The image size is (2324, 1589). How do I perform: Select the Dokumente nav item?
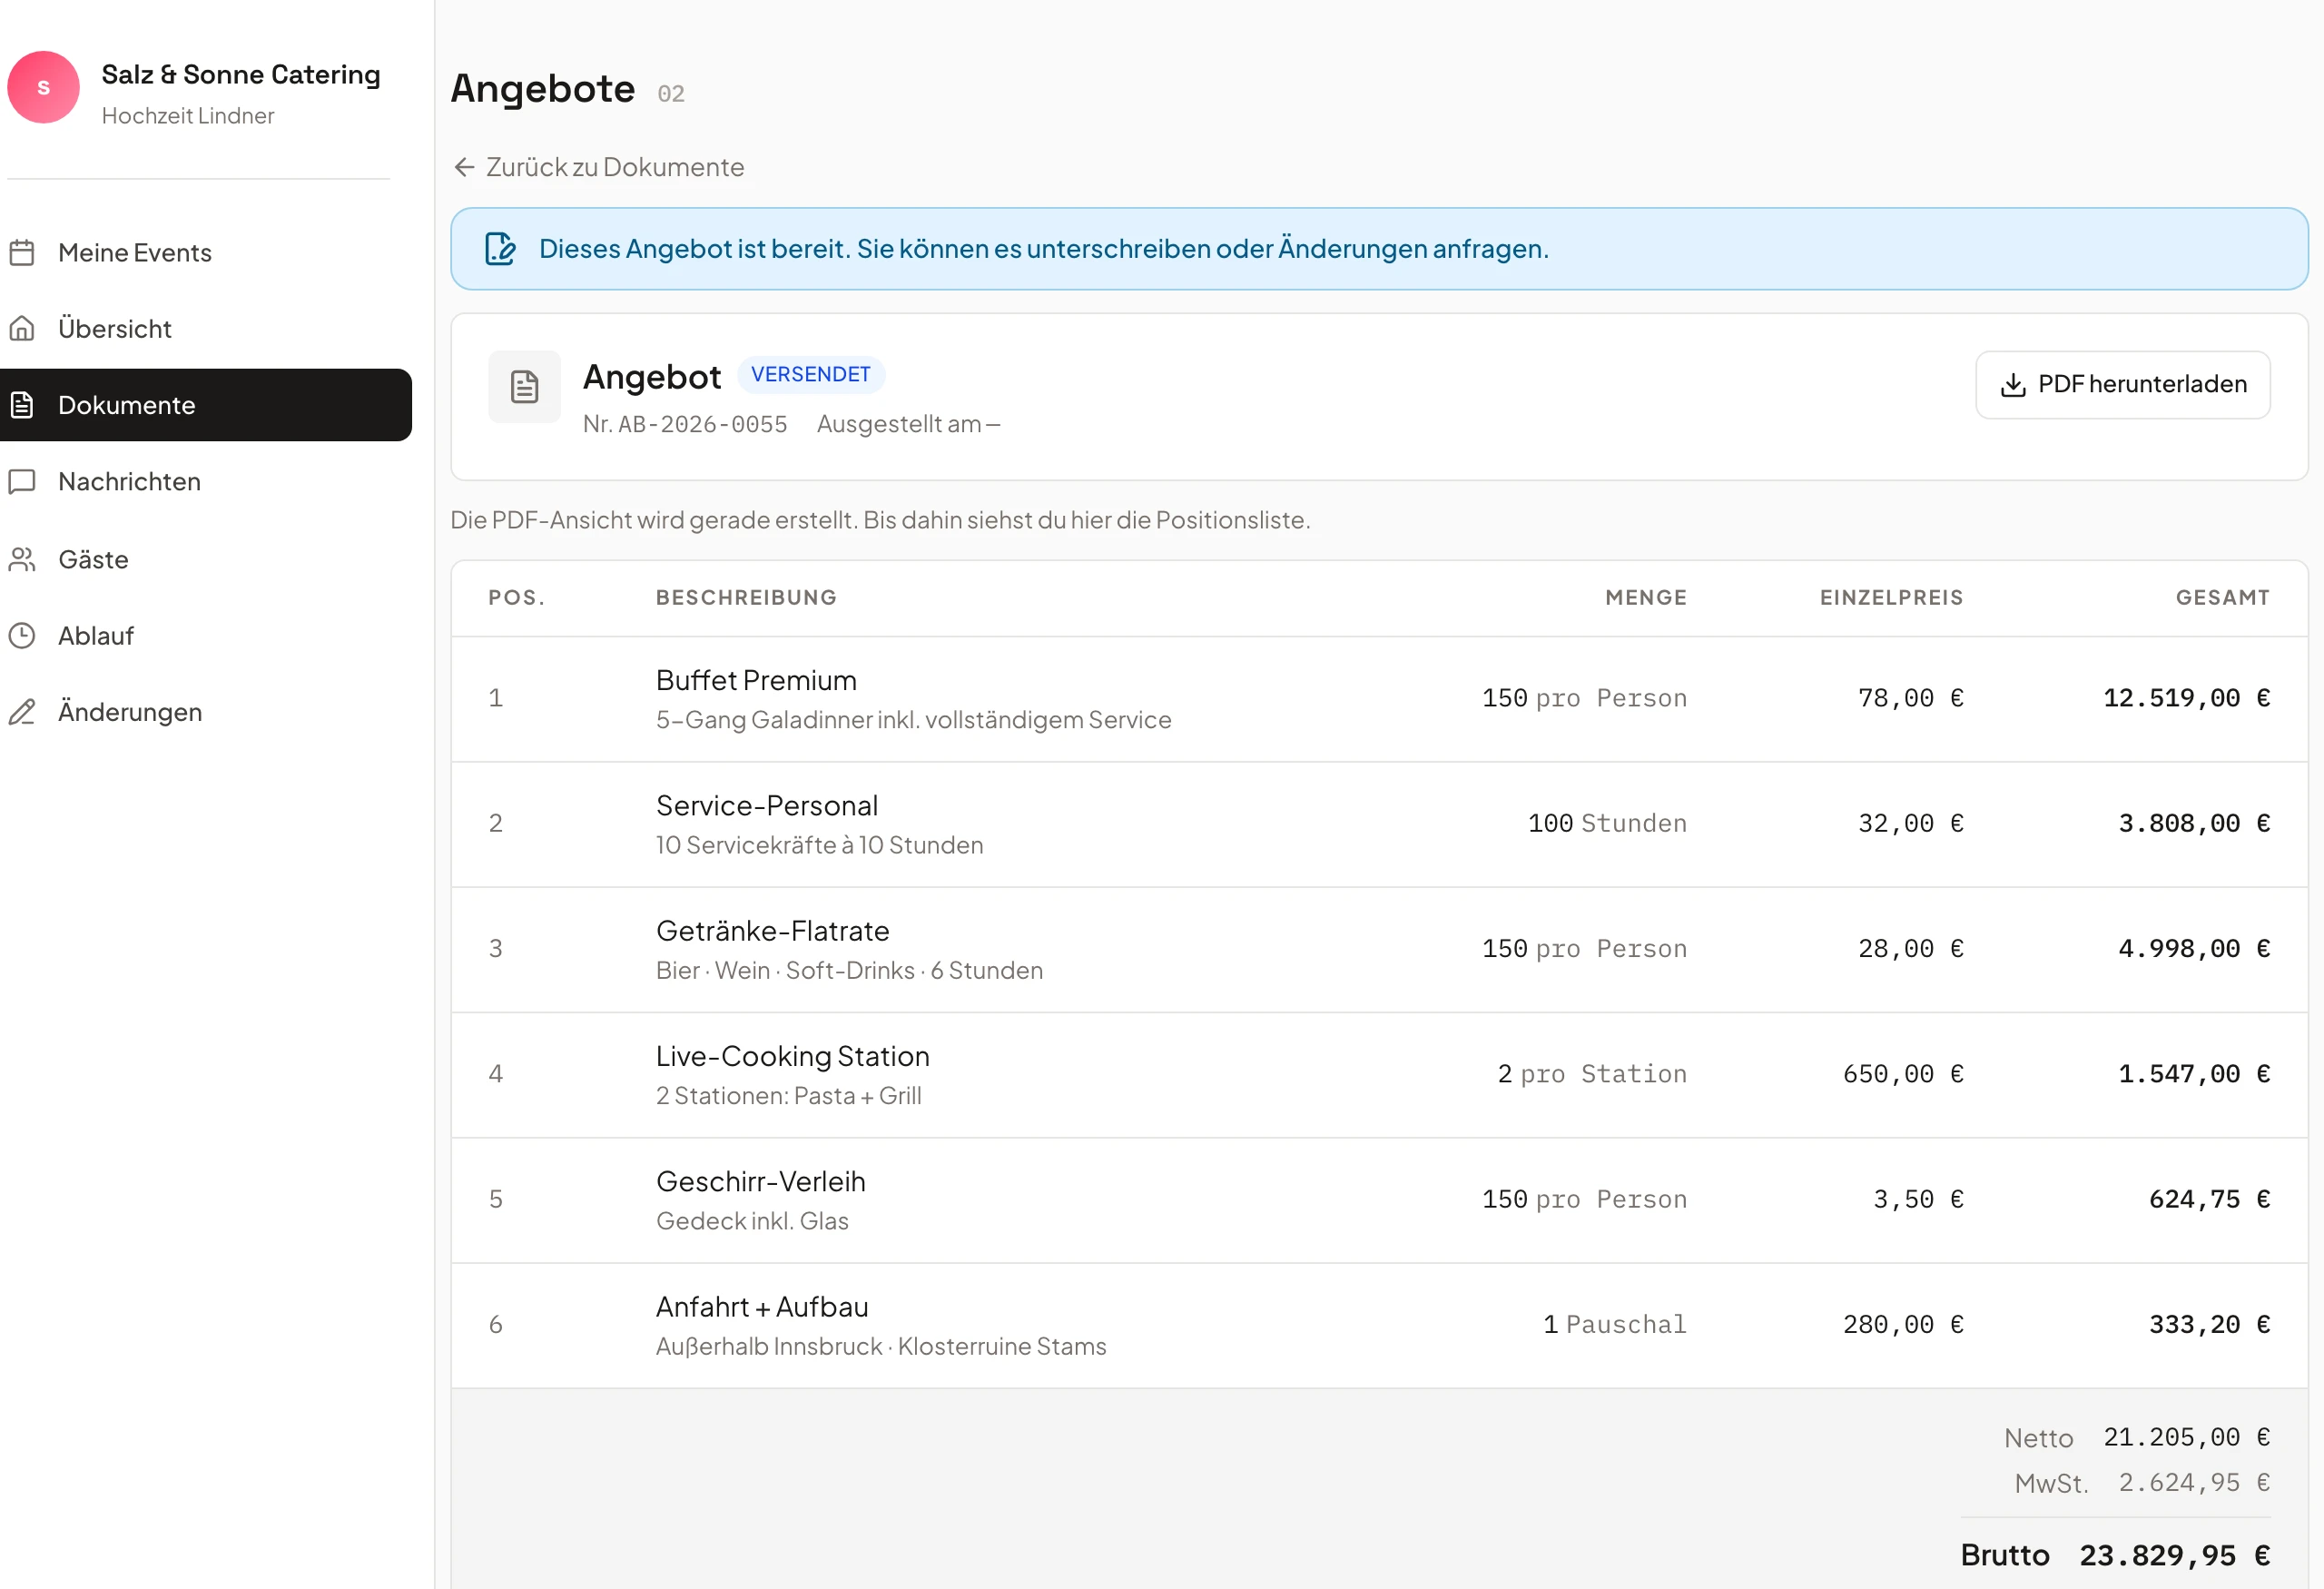(206, 404)
